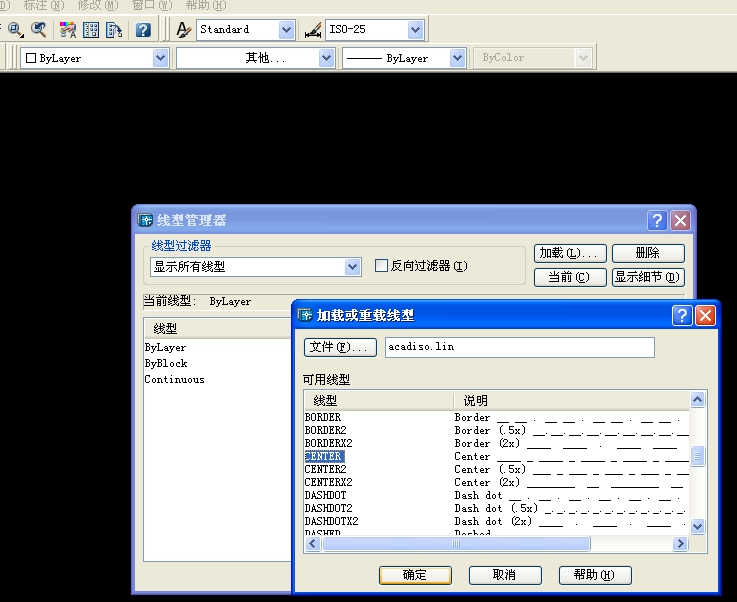Click the horizontal scroll right arrow
This screenshot has width=737, height=602.
[x=680, y=544]
